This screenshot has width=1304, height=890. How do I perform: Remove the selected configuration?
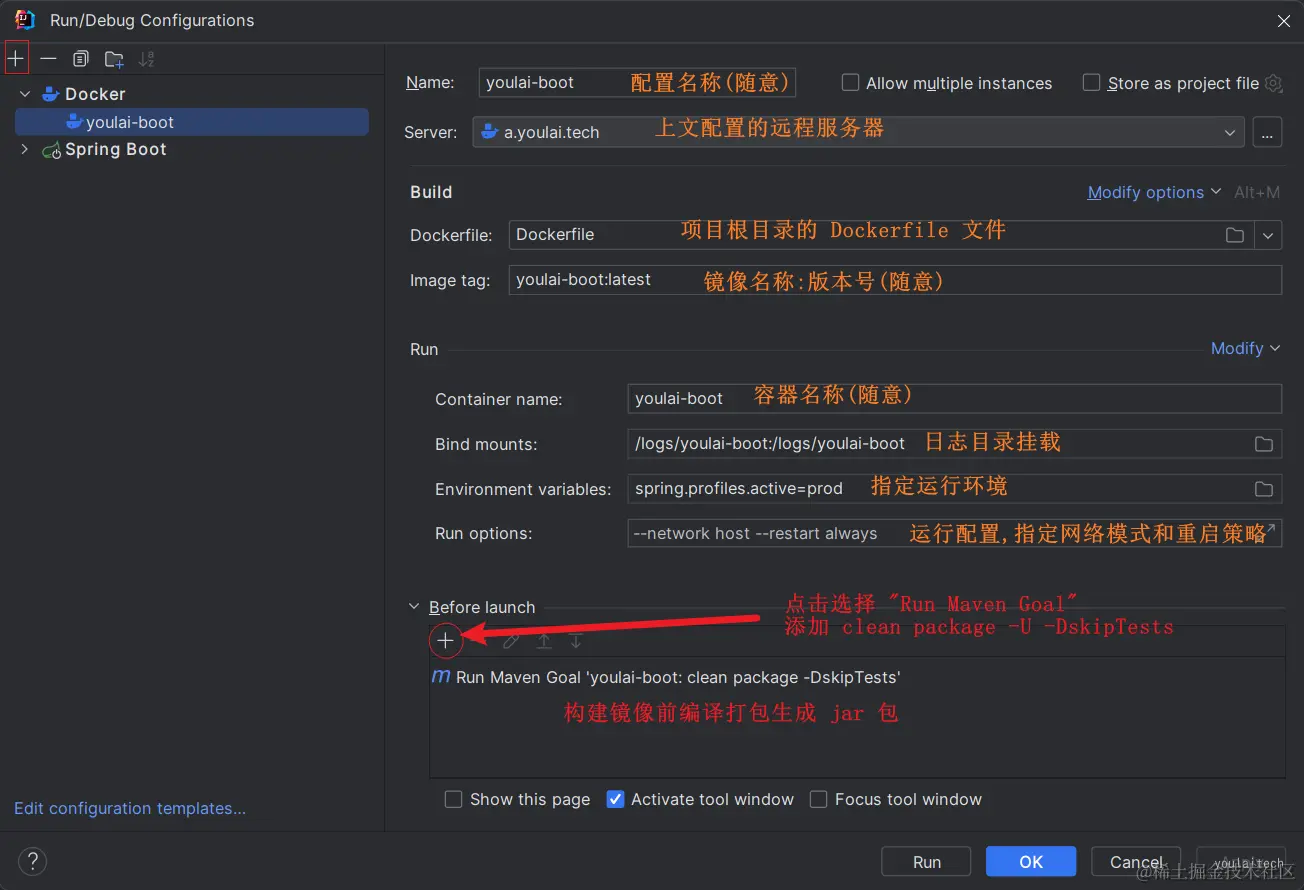pos(48,58)
